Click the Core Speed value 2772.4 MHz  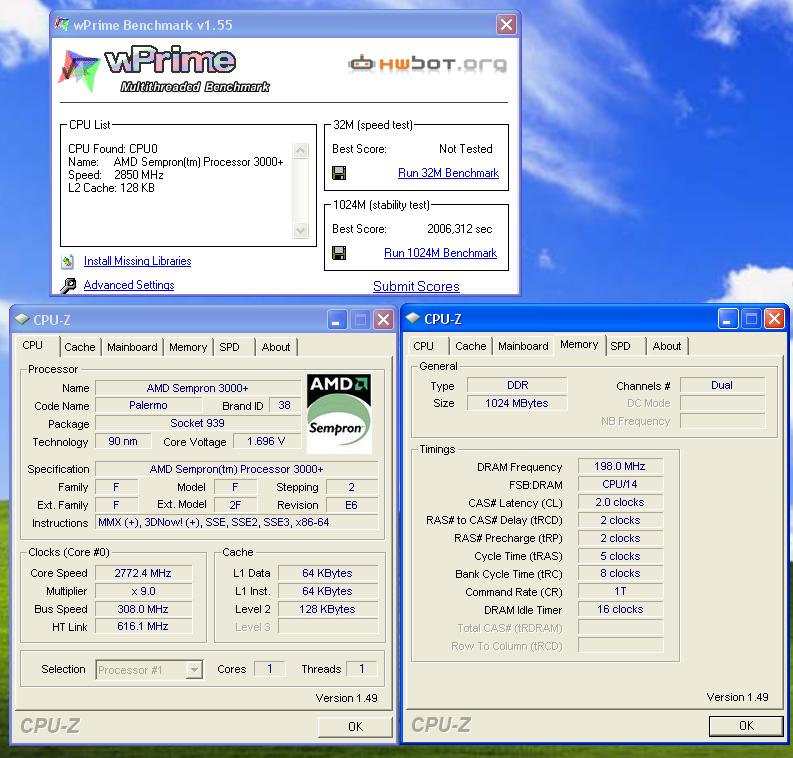point(143,573)
